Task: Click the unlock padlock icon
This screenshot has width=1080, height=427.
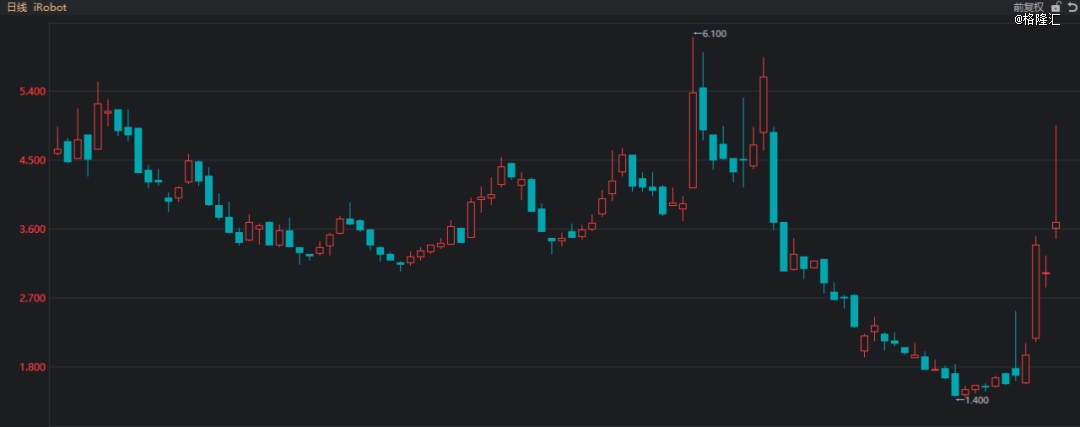Action: click(x=1054, y=7)
